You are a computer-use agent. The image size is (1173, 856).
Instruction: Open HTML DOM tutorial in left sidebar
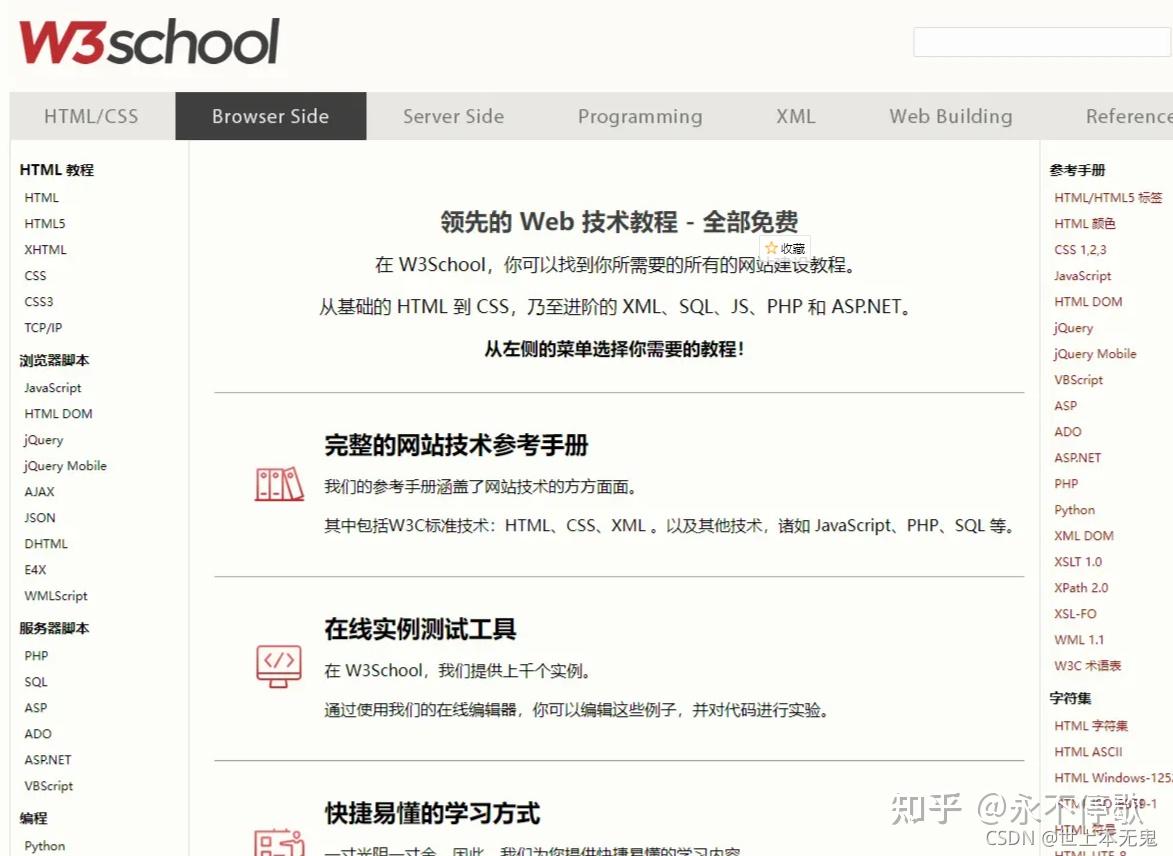click(x=58, y=414)
